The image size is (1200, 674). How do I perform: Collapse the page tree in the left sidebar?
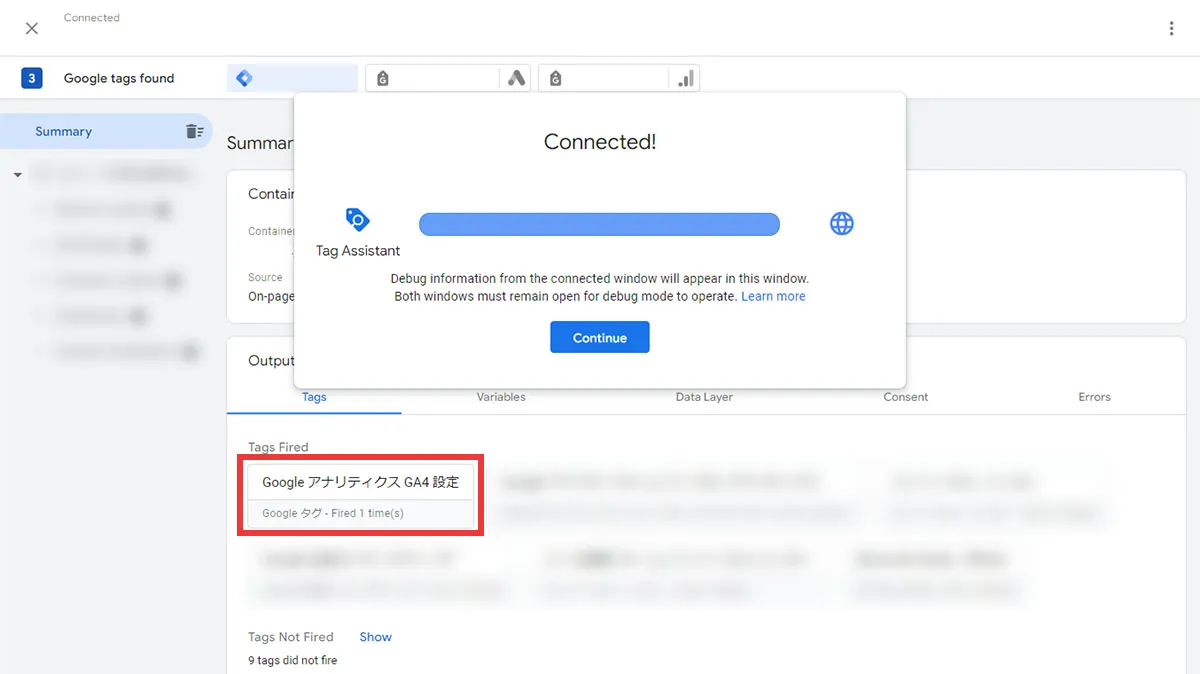16,172
